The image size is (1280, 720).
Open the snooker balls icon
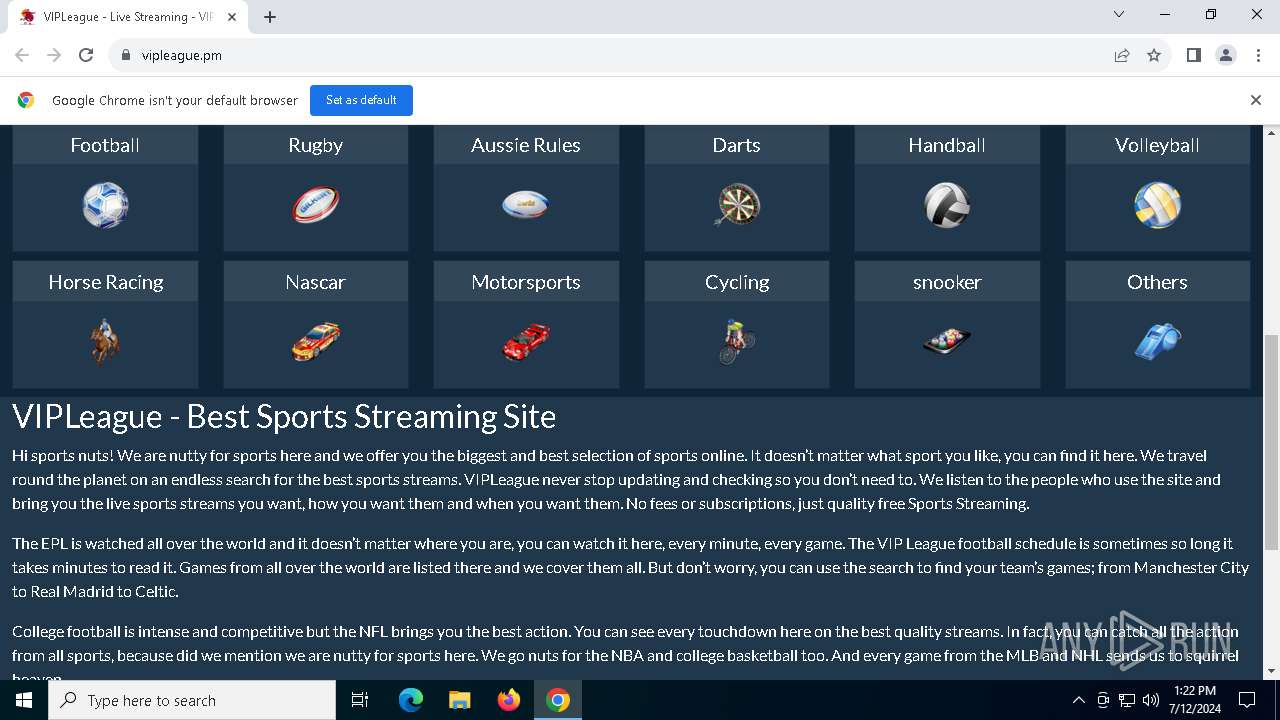coord(947,342)
